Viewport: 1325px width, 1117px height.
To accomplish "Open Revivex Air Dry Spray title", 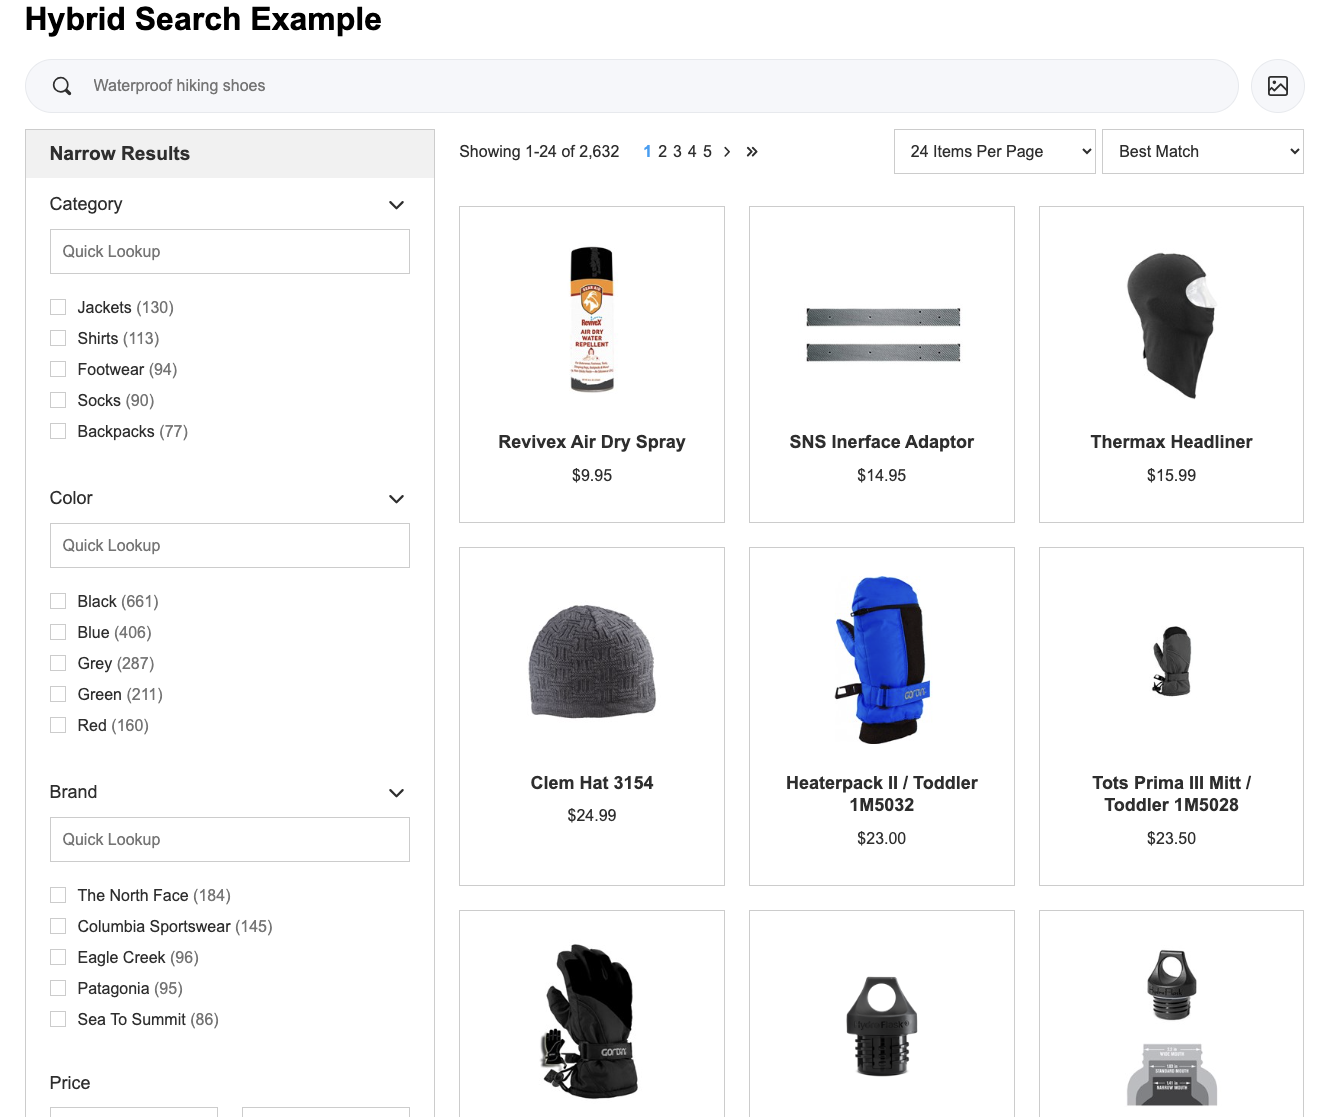I will click(x=592, y=442).
